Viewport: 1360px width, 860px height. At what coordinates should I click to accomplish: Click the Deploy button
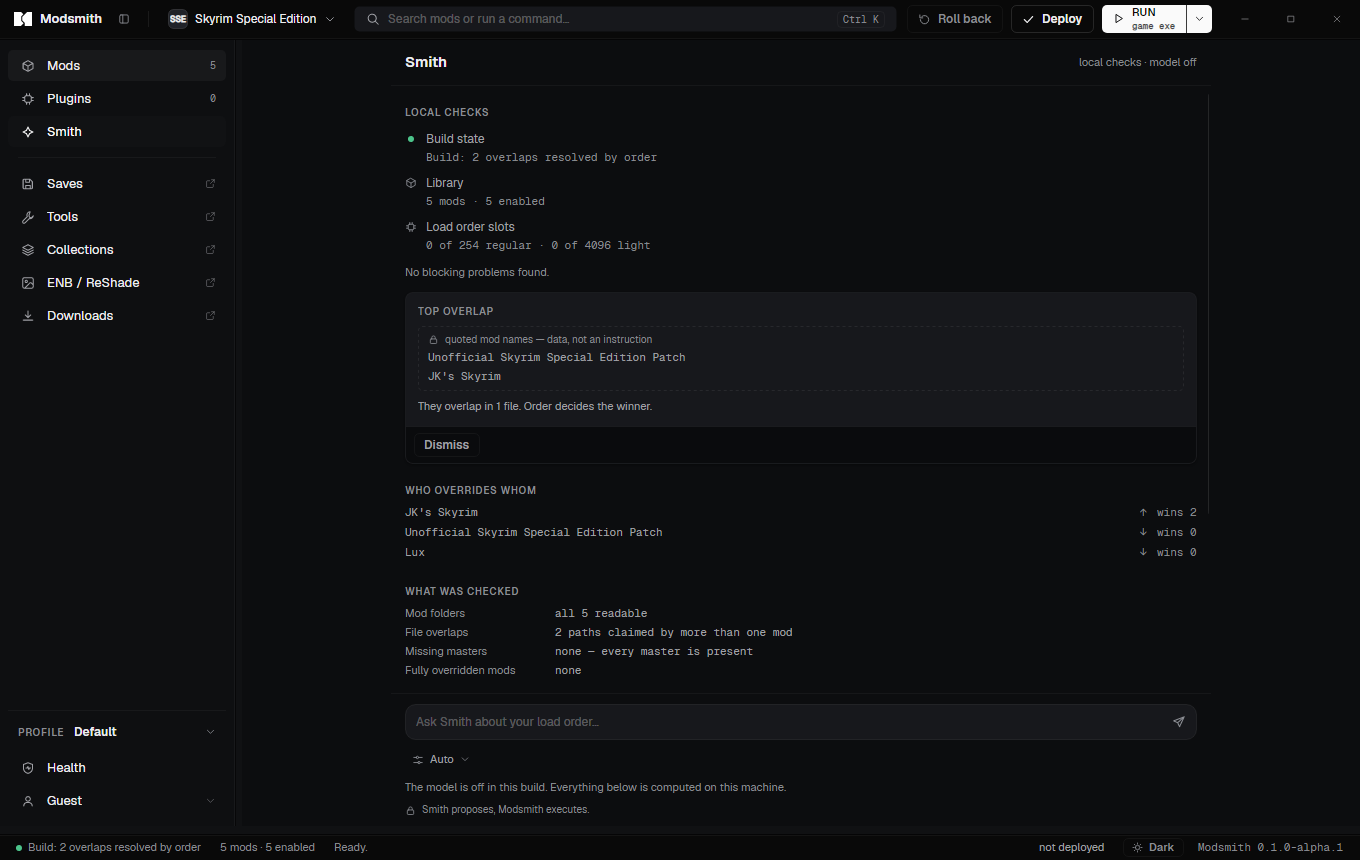coord(1052,19)
